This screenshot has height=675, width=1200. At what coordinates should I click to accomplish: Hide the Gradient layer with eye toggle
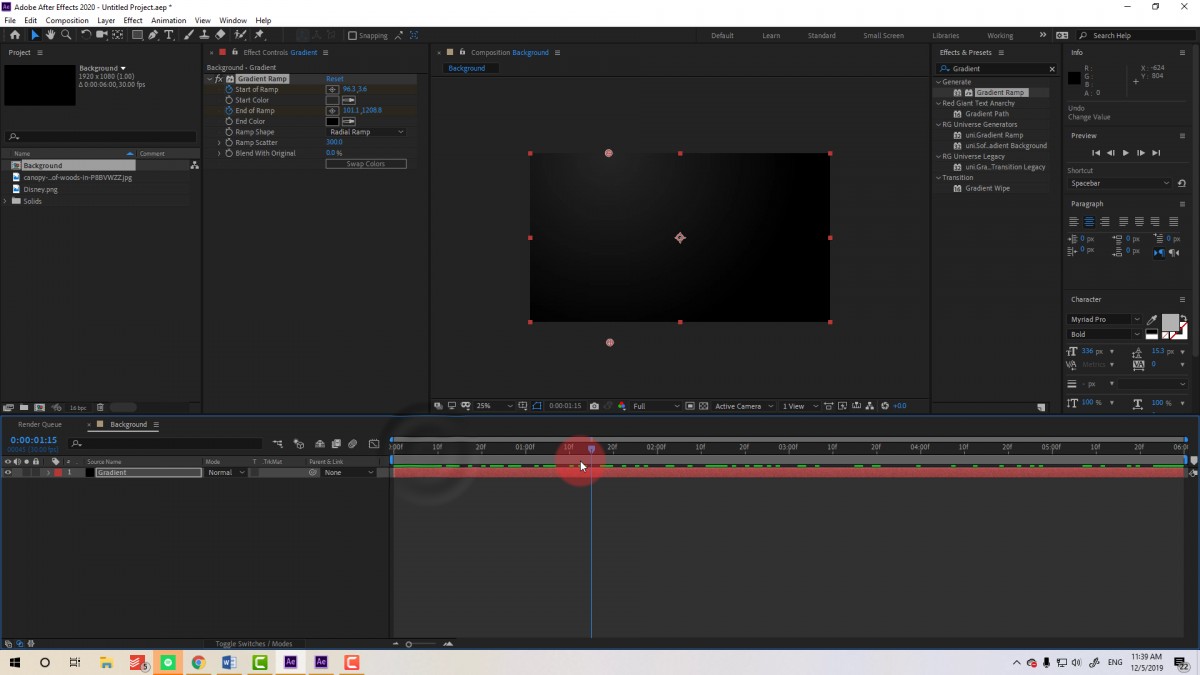click(8, 472)
